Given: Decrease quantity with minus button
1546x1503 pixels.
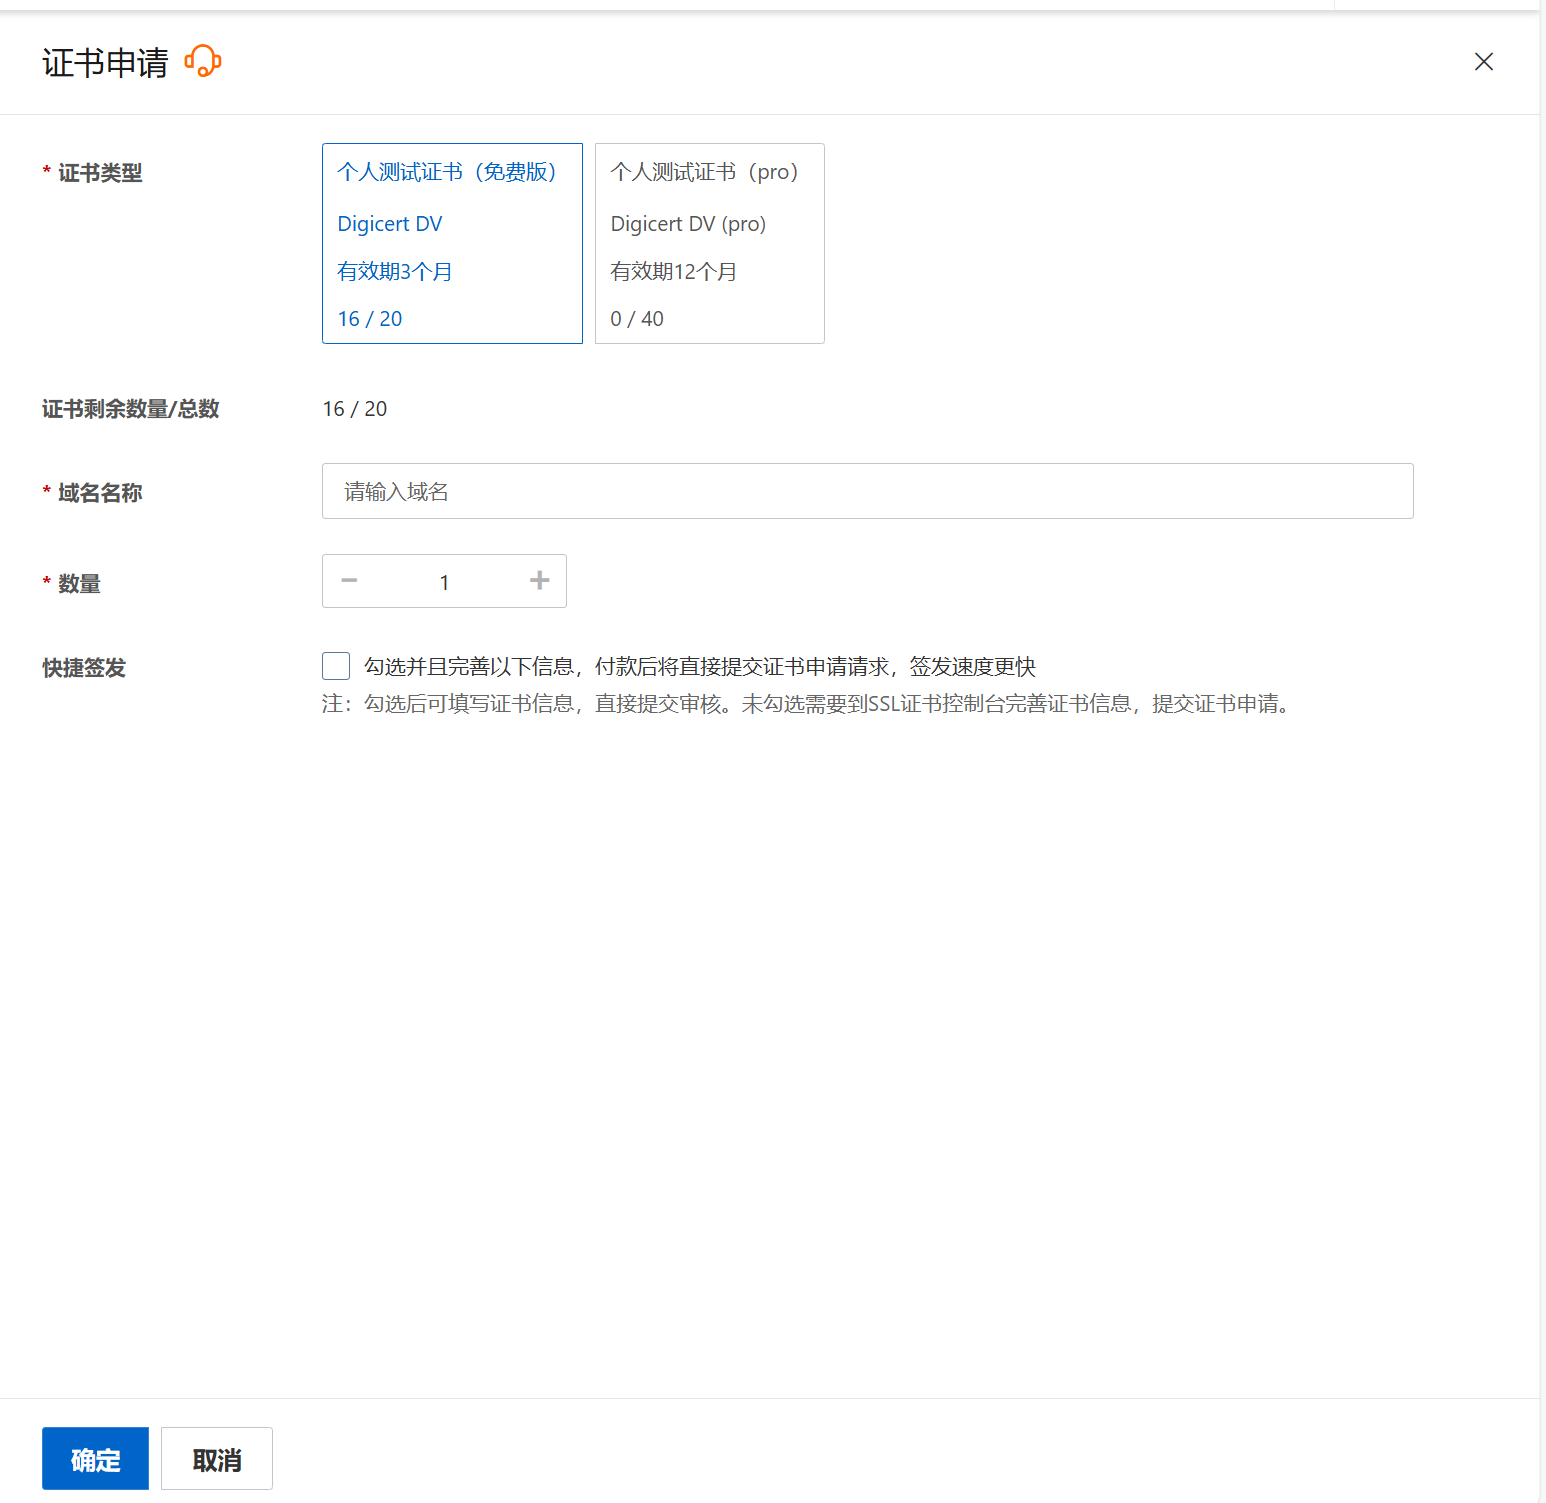Looking at the screenshot, I should click(x=349, y=581).
